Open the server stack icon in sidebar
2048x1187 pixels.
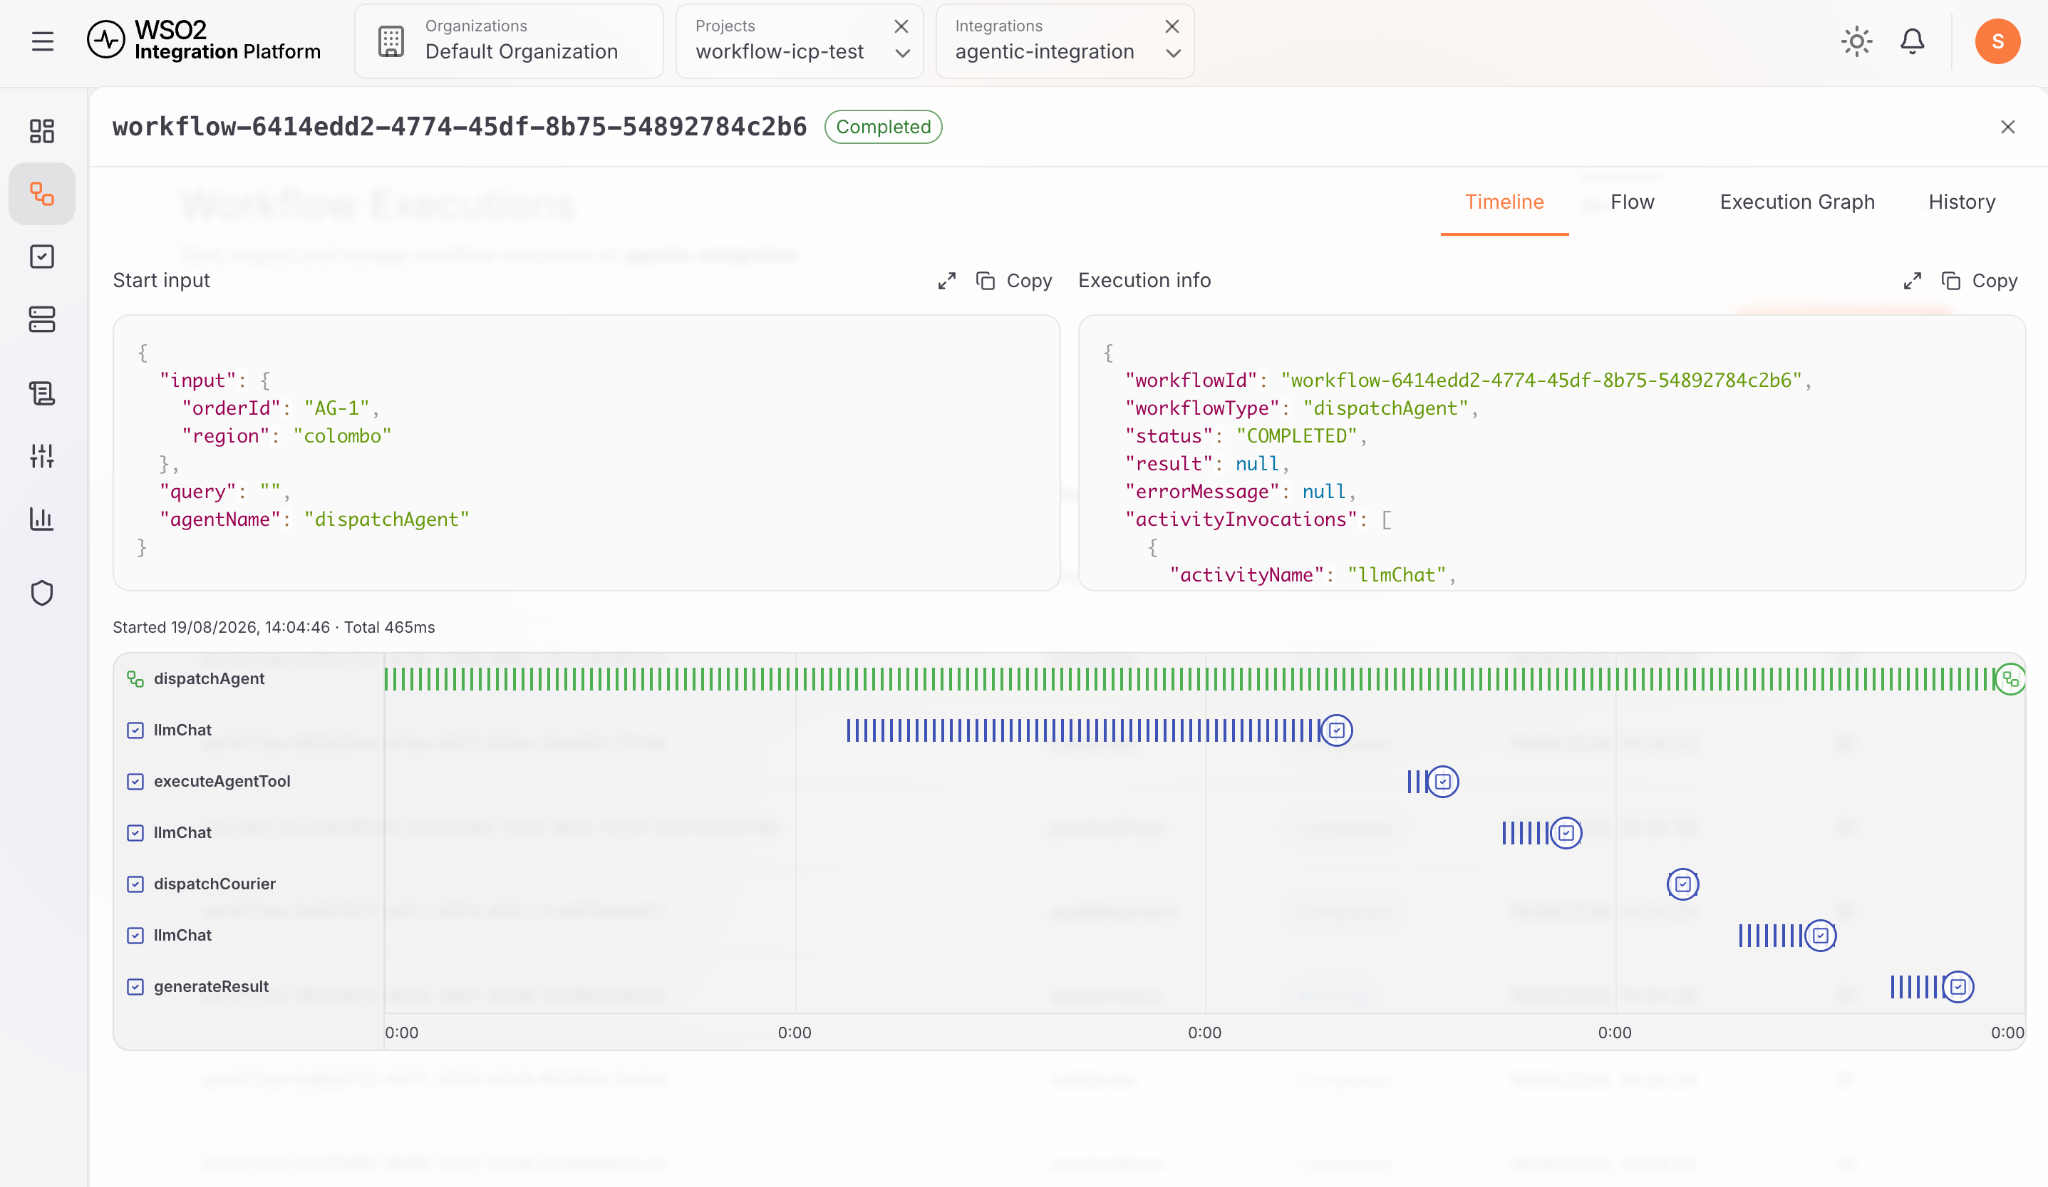coord(42,319)
